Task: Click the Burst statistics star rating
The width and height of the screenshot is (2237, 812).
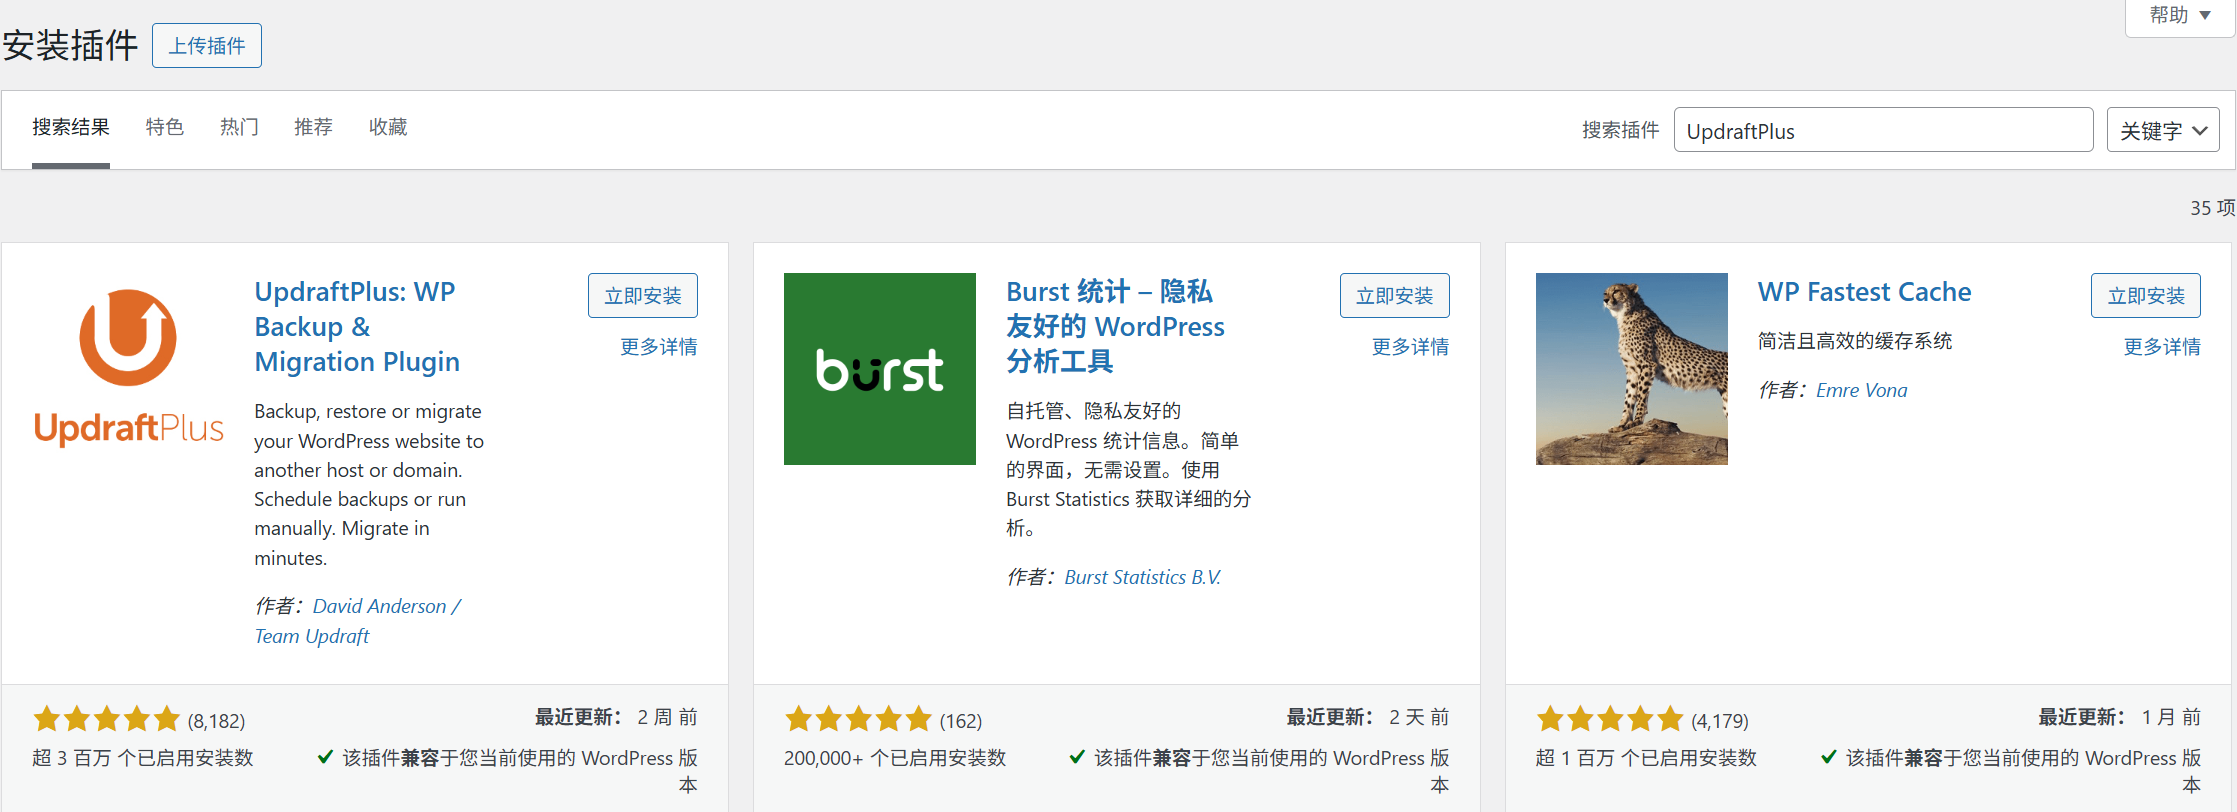Action: tap(858, 719)
